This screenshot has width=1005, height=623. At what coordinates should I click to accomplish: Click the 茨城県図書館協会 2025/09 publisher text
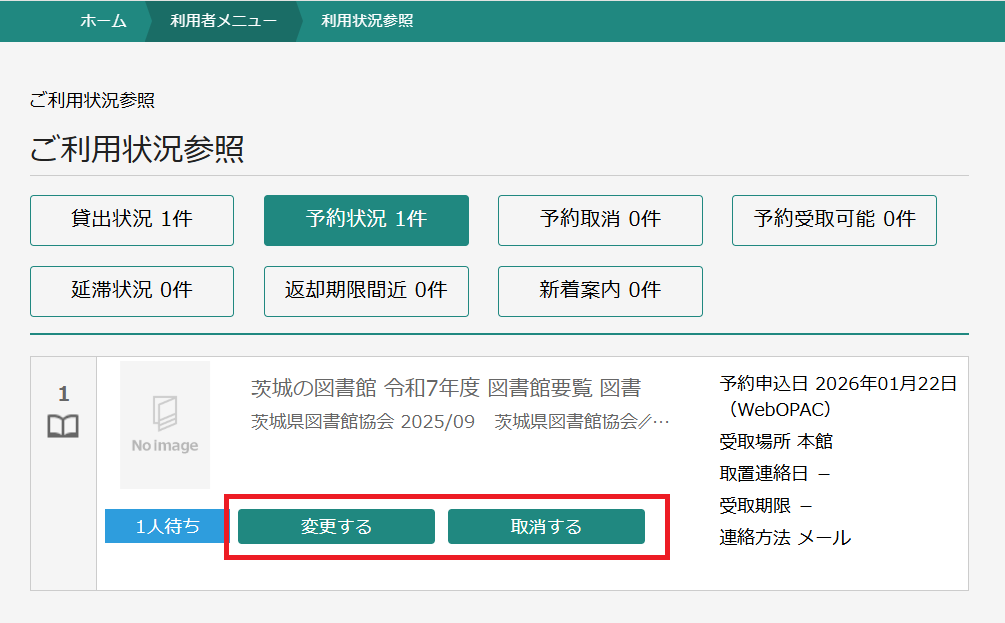362,421
